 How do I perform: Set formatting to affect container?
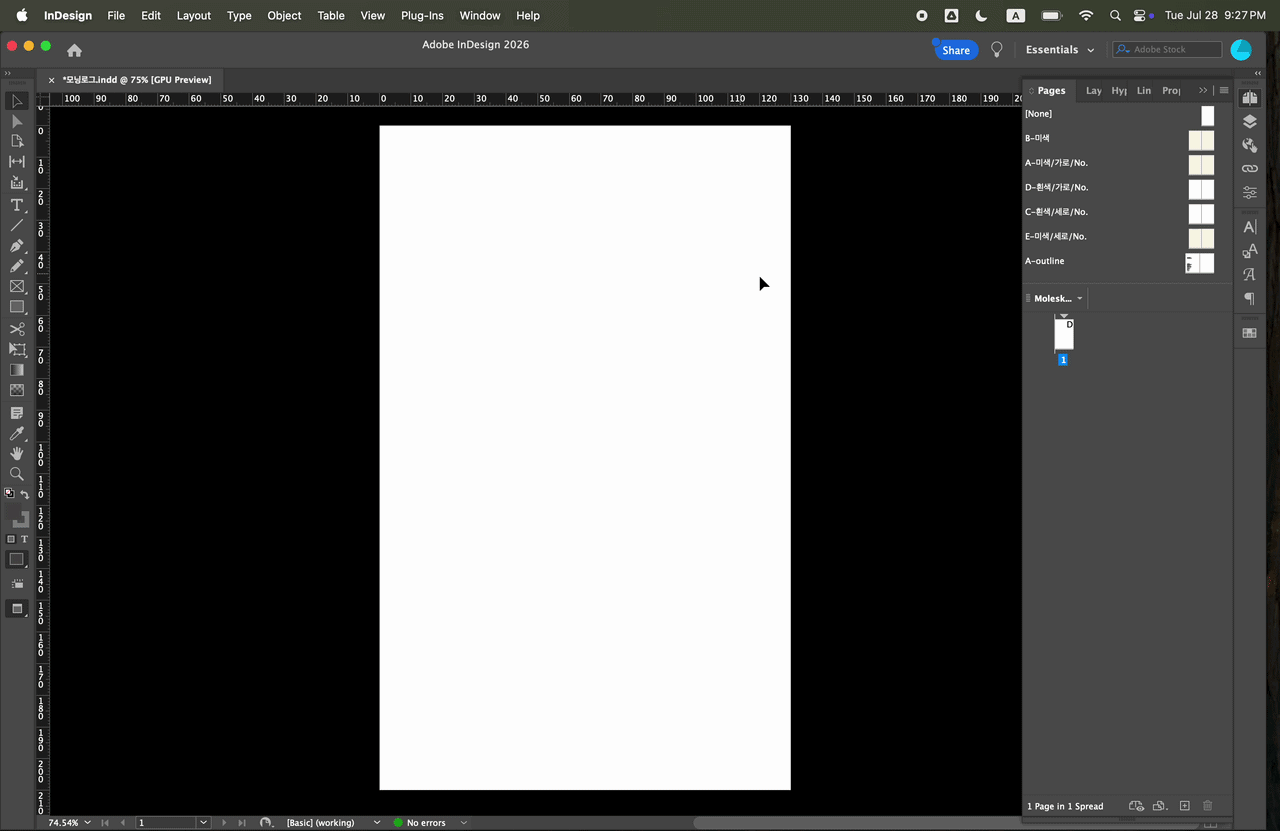click(11, 539)
